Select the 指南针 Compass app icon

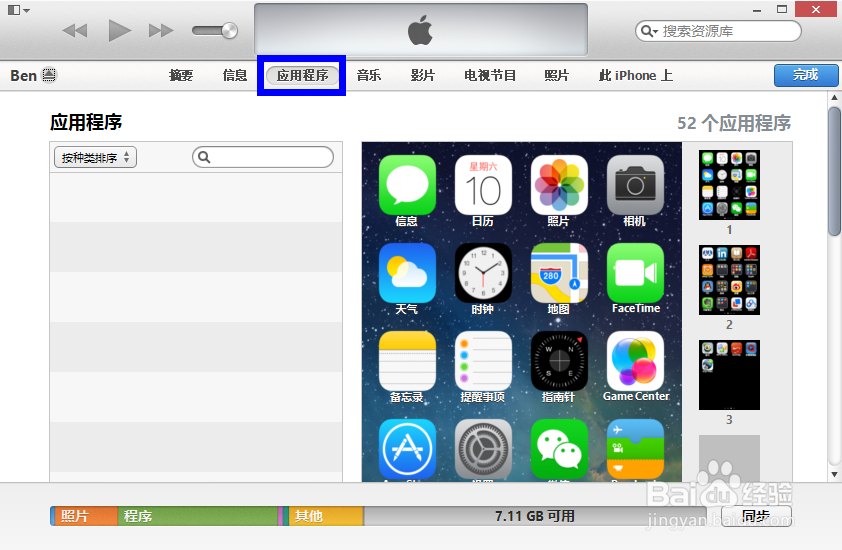click(559, 361)
